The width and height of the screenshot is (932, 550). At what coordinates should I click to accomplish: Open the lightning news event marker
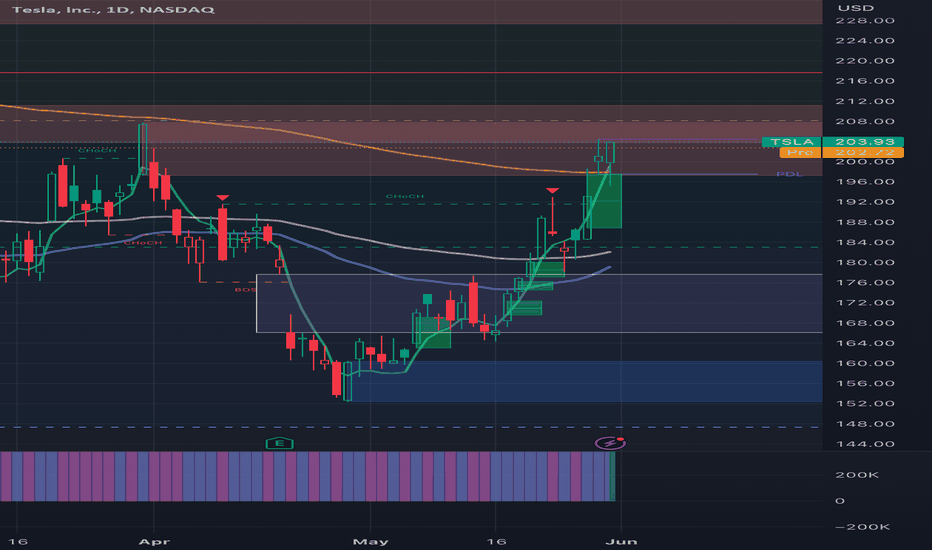click(x=610, y=443)
